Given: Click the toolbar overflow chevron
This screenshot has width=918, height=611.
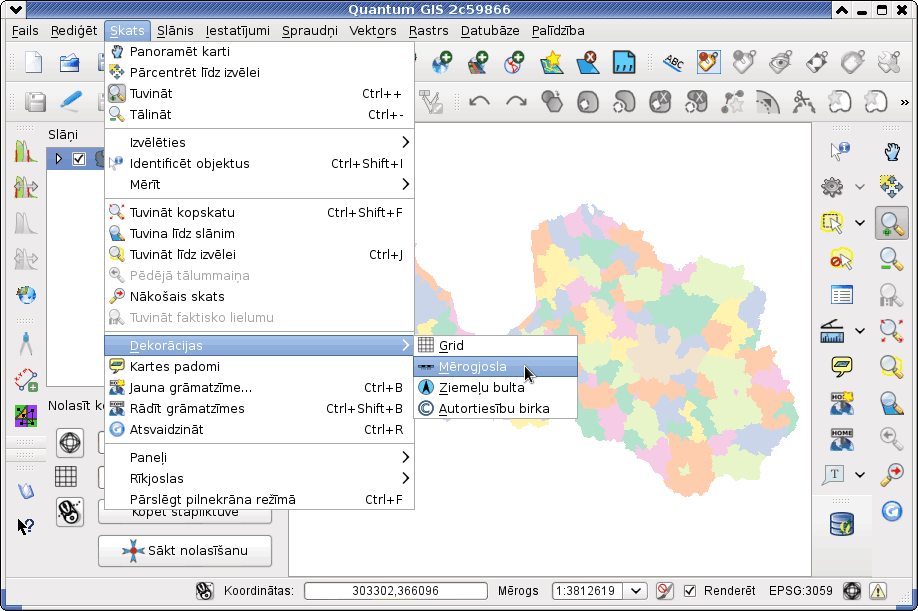Looking at the screenshot, I should [905, 102].
